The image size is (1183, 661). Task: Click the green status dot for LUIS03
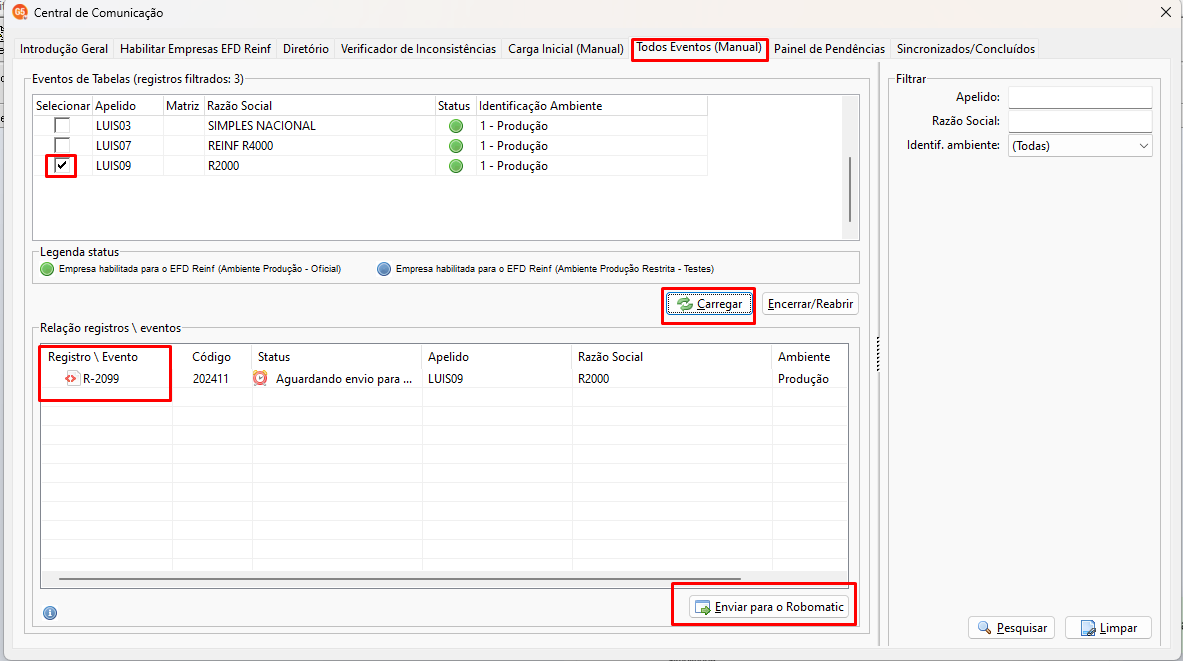pyautogui.click(x=456, y=126)
